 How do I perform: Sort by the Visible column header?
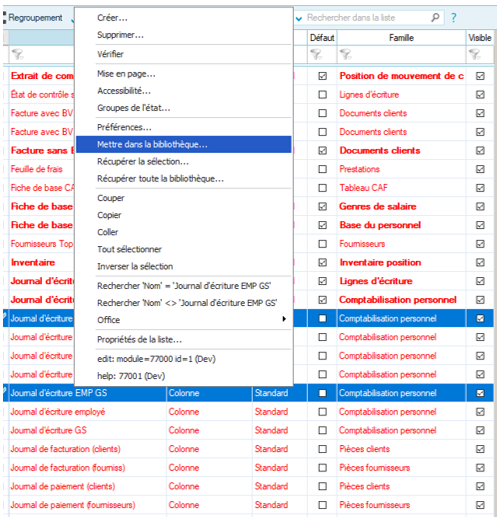(x=480, y=38)
